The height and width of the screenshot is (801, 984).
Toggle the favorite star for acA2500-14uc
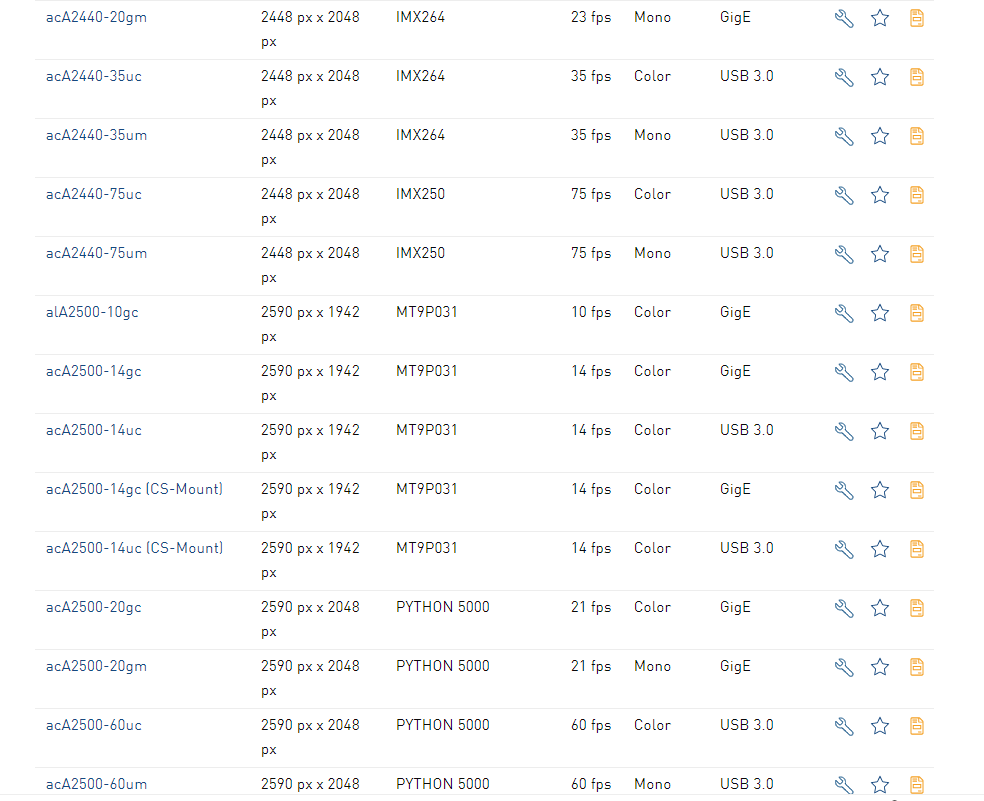(x=880, y=431)
